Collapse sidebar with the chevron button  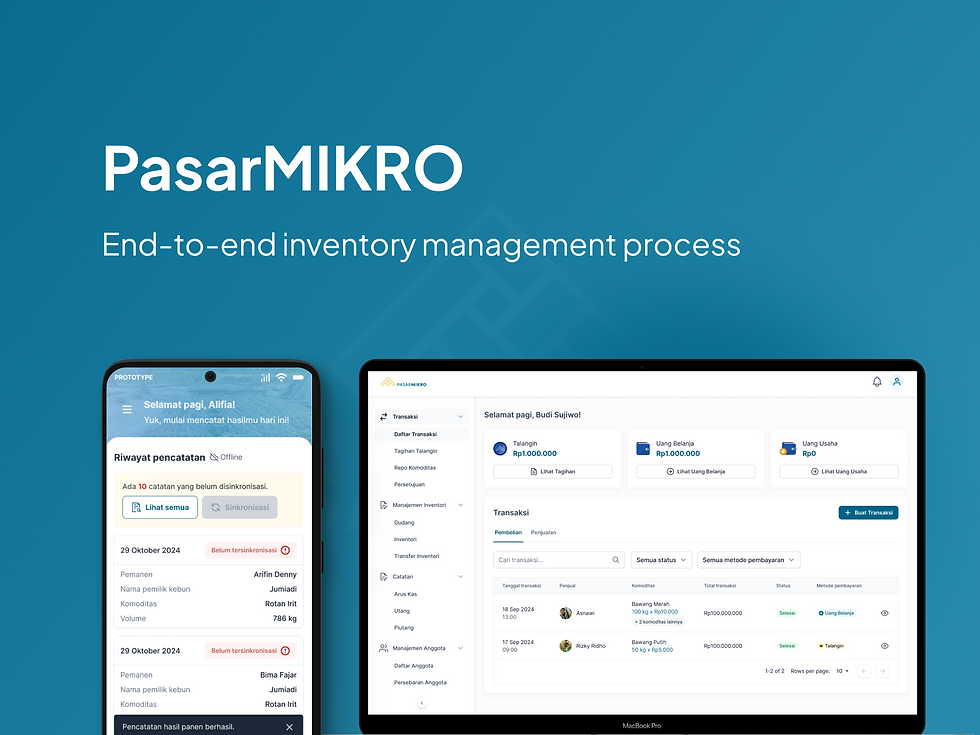coord(421,703)
